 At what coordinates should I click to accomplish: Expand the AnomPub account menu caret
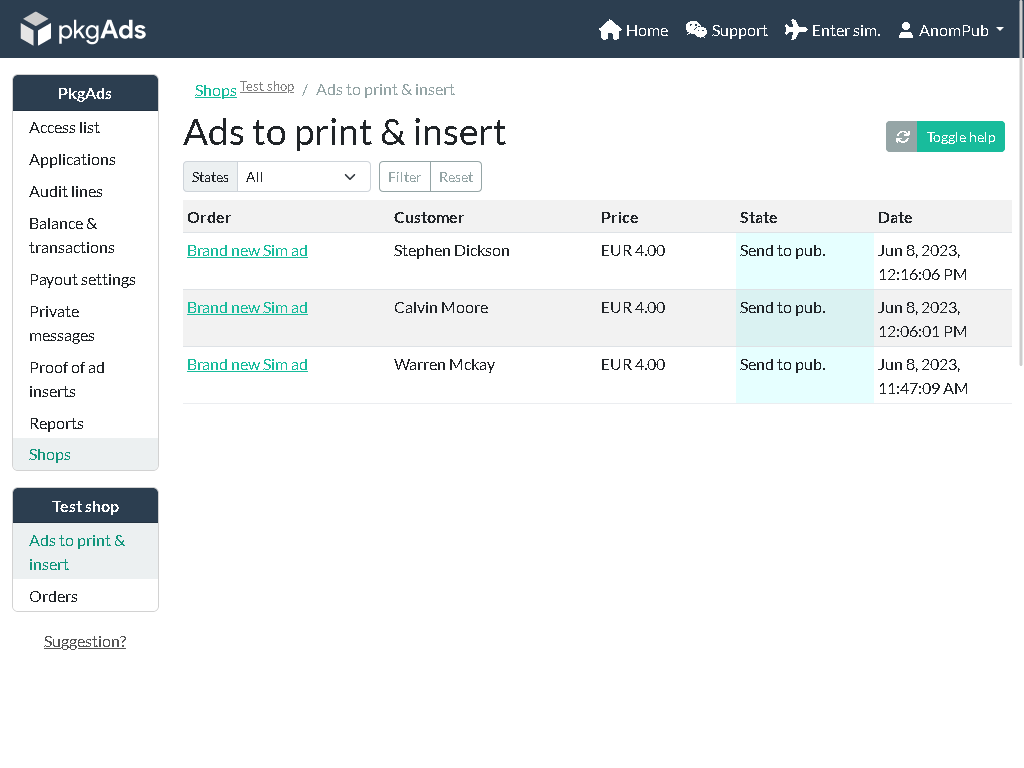coord(1000,30)
